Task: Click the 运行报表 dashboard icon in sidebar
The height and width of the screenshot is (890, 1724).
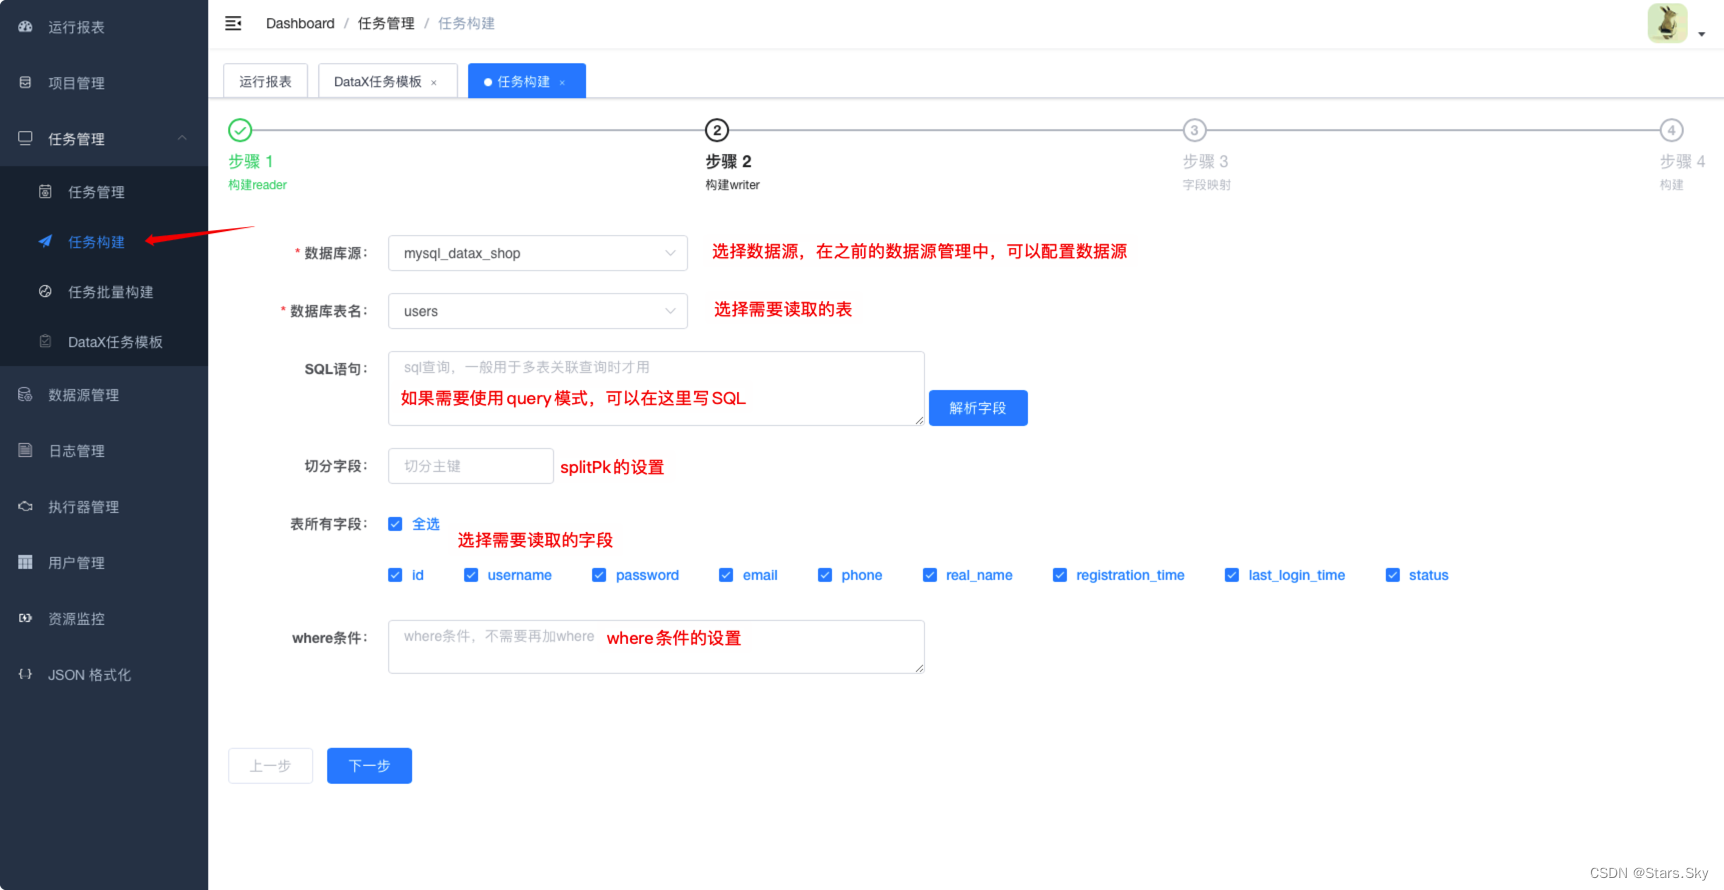Action: (25, 27)
